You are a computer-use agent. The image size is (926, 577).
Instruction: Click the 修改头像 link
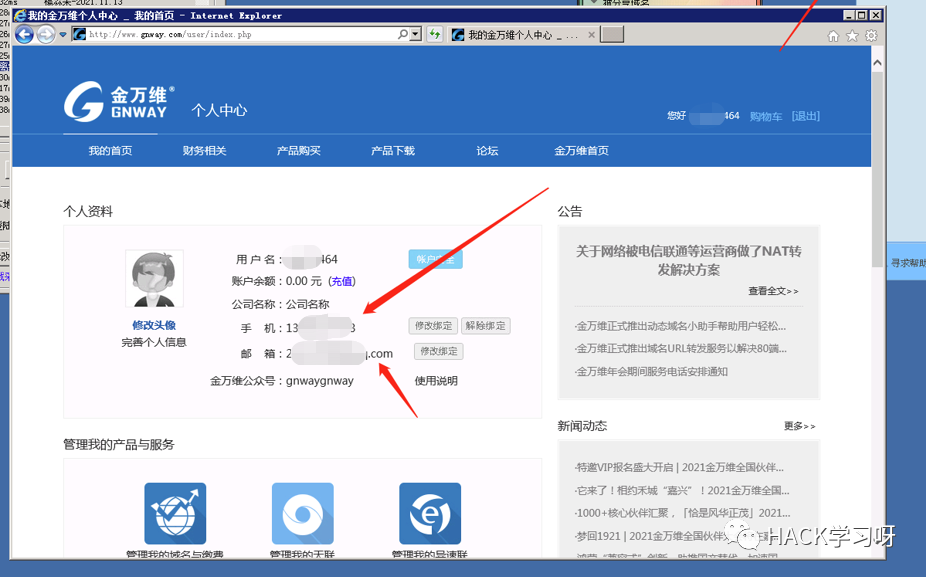point(154,325)
